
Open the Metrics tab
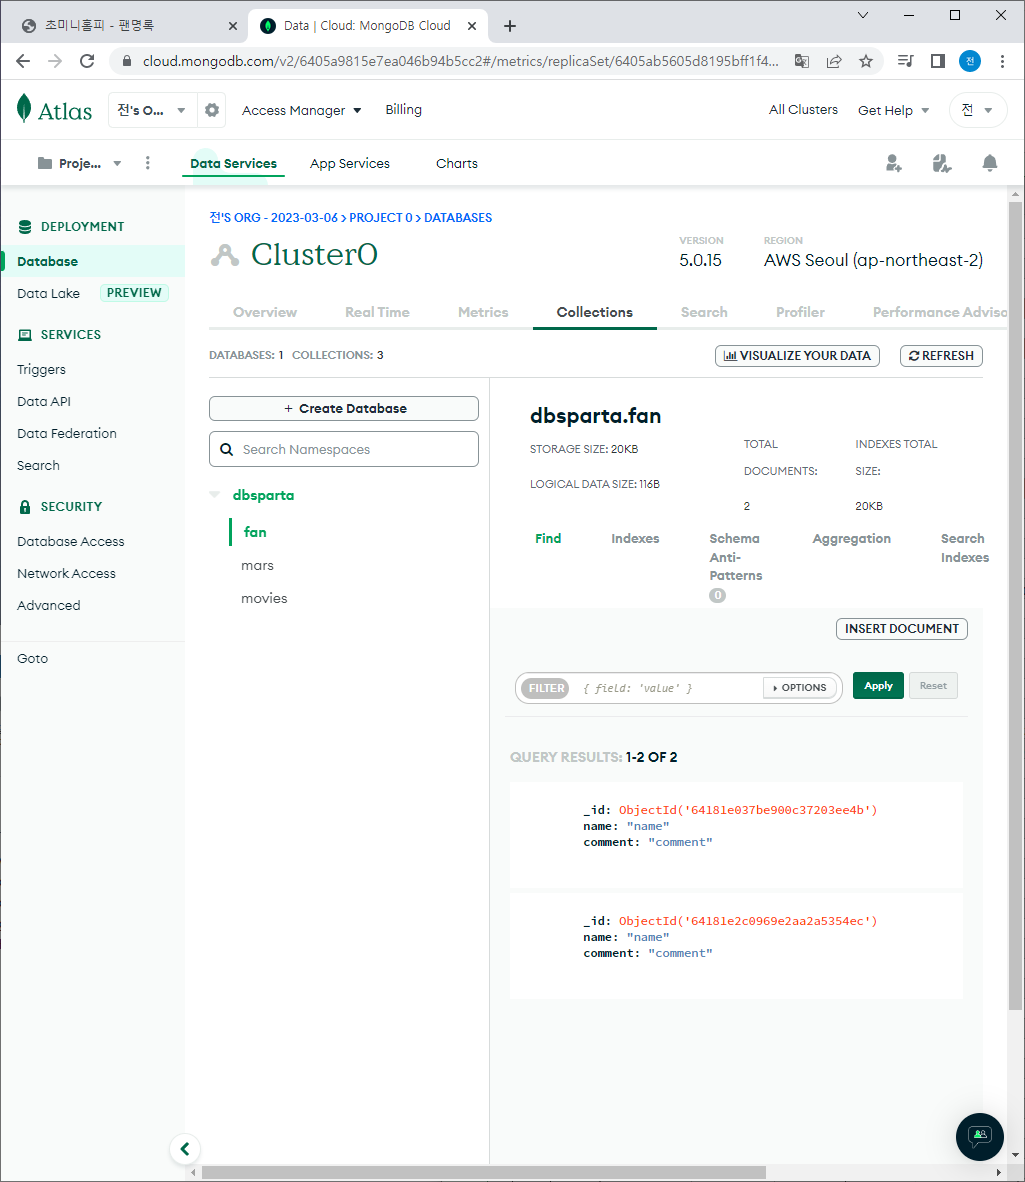tap(483, 312)
